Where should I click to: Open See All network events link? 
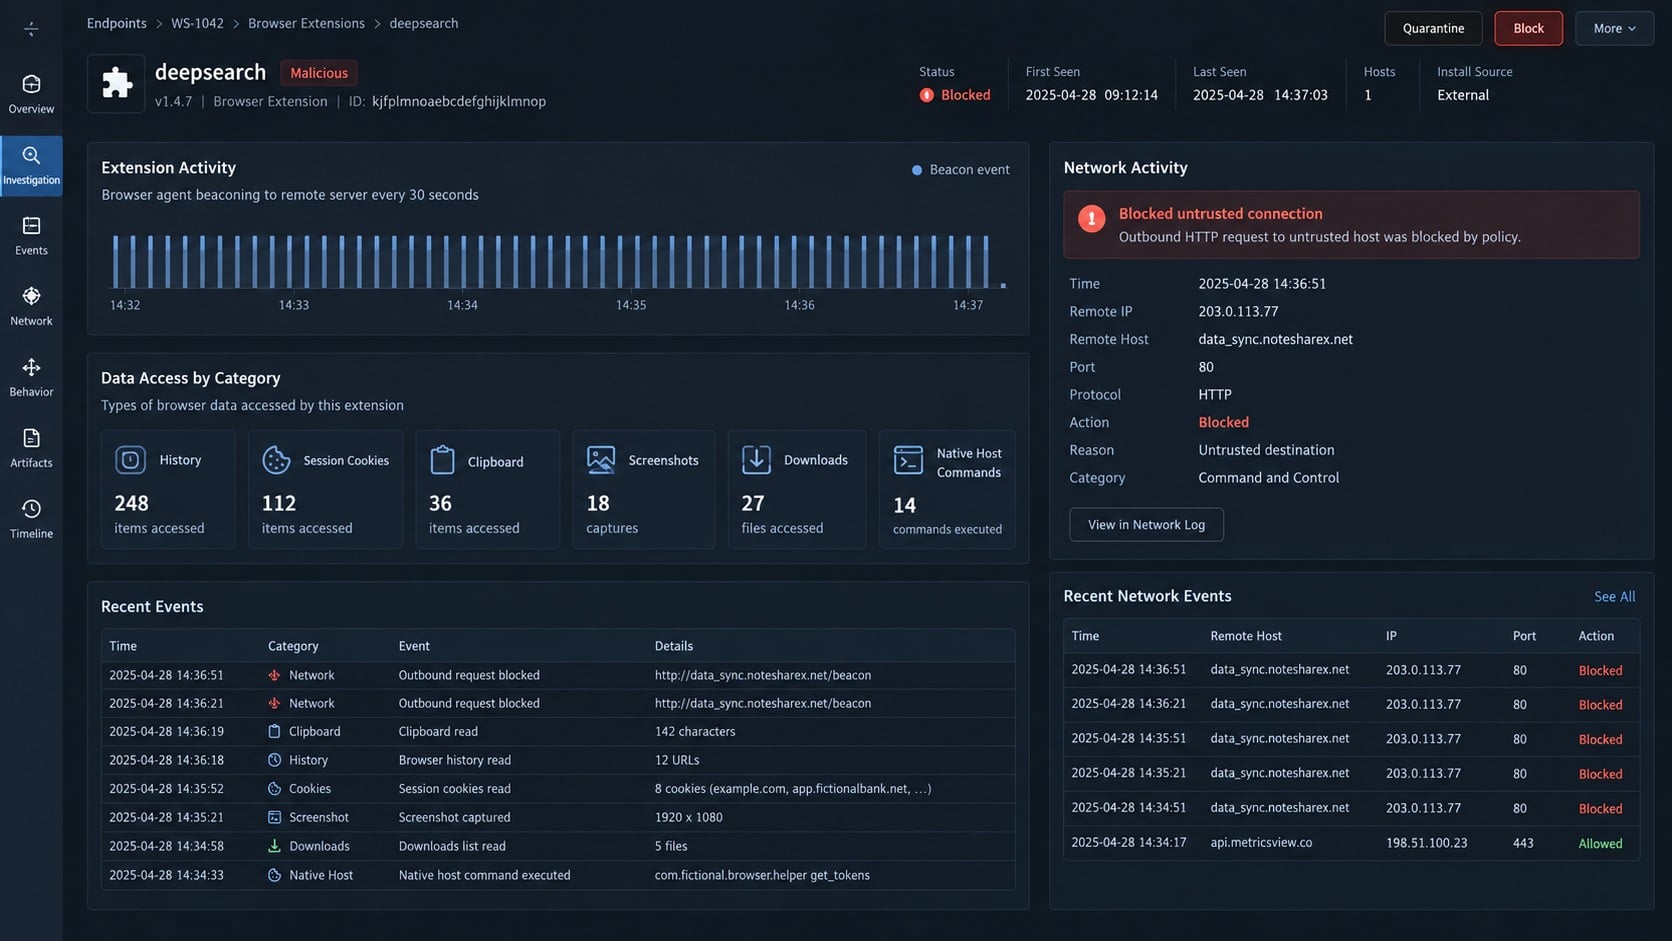[x=1614, y=596]
